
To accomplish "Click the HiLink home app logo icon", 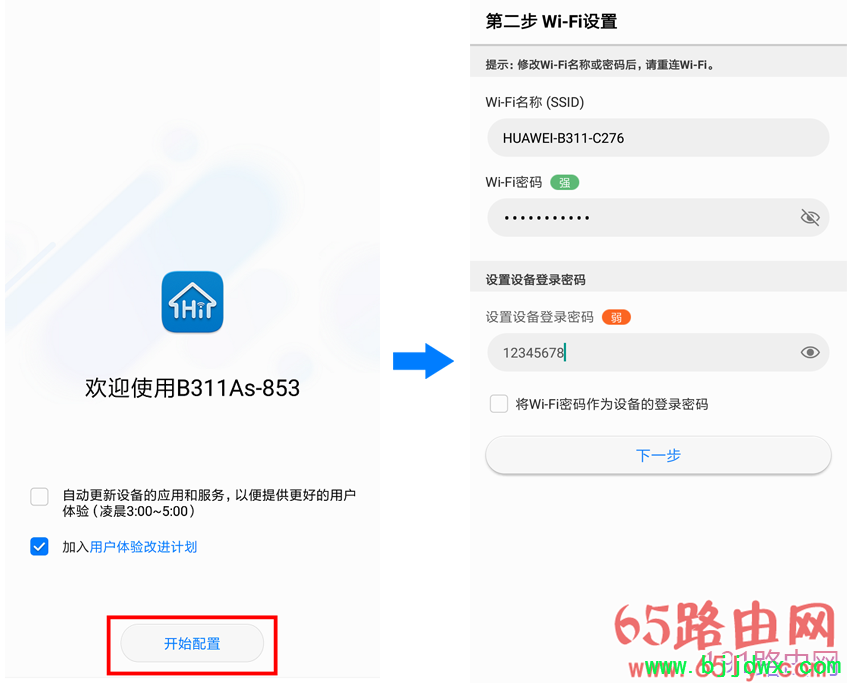I will 192,302.
